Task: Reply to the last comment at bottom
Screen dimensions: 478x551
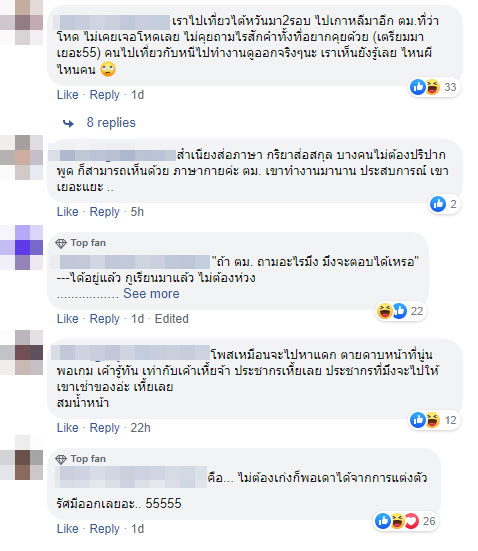Action: point(104,529)
